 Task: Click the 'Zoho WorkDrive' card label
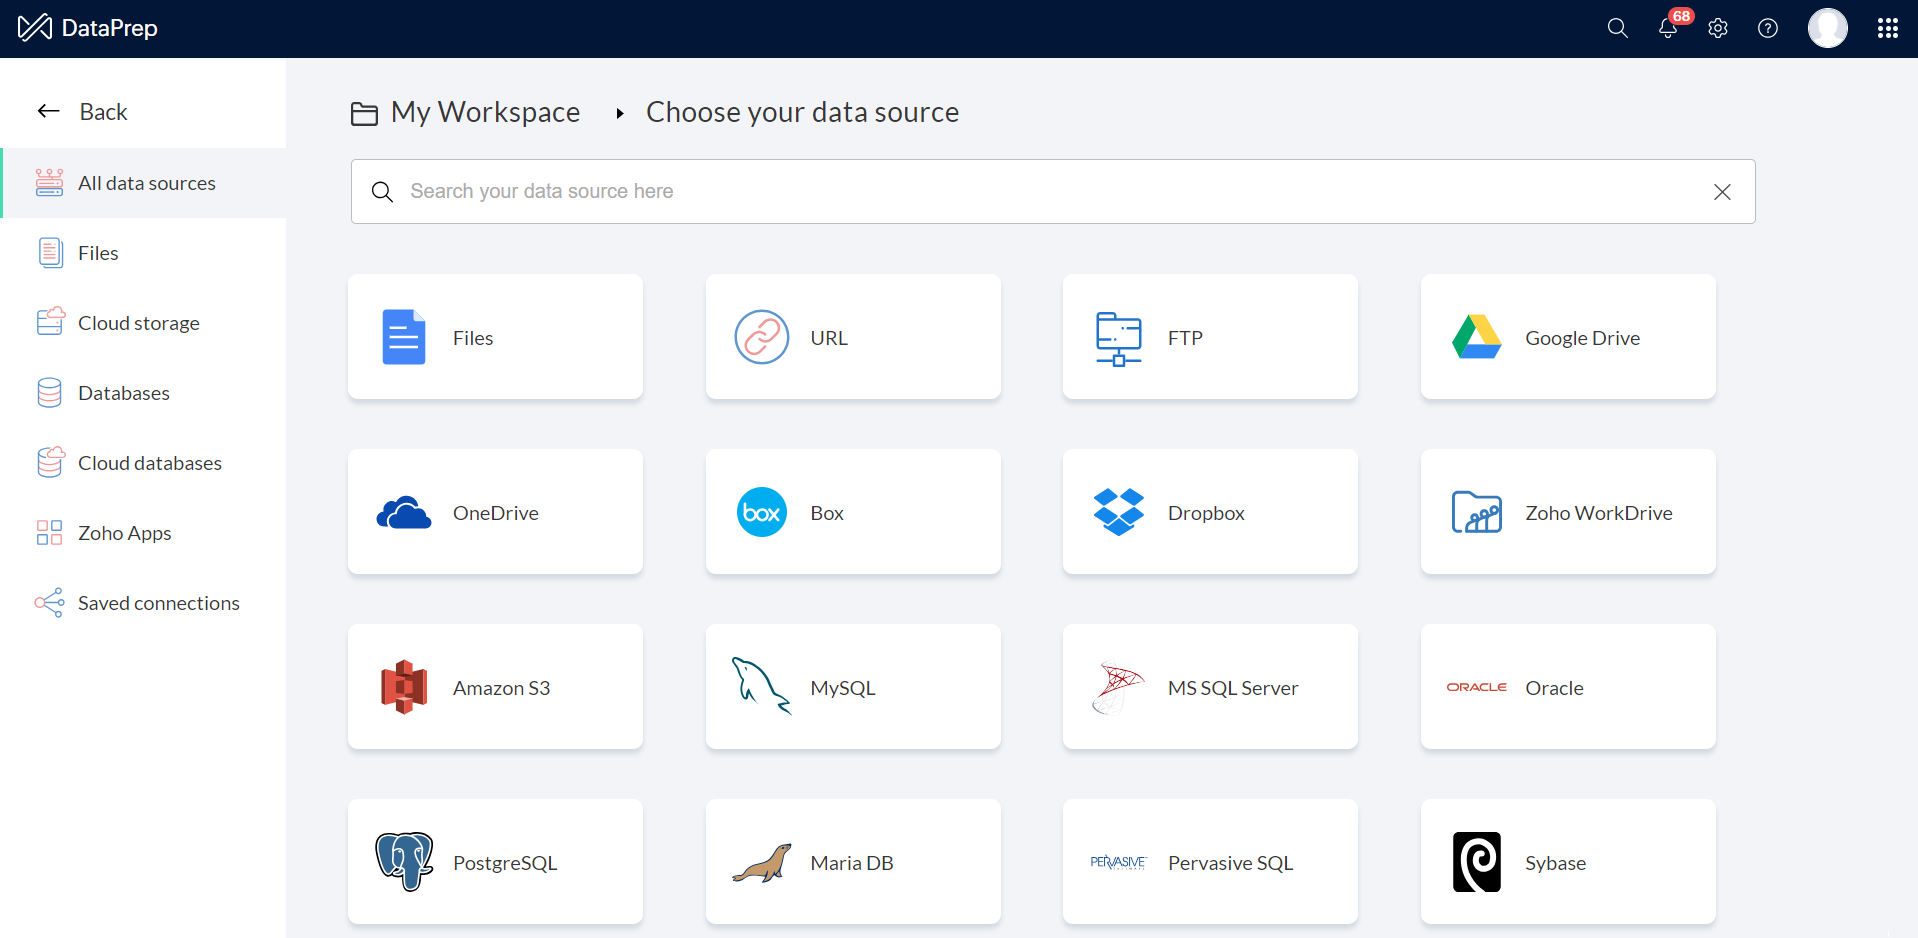[1598, 513]
